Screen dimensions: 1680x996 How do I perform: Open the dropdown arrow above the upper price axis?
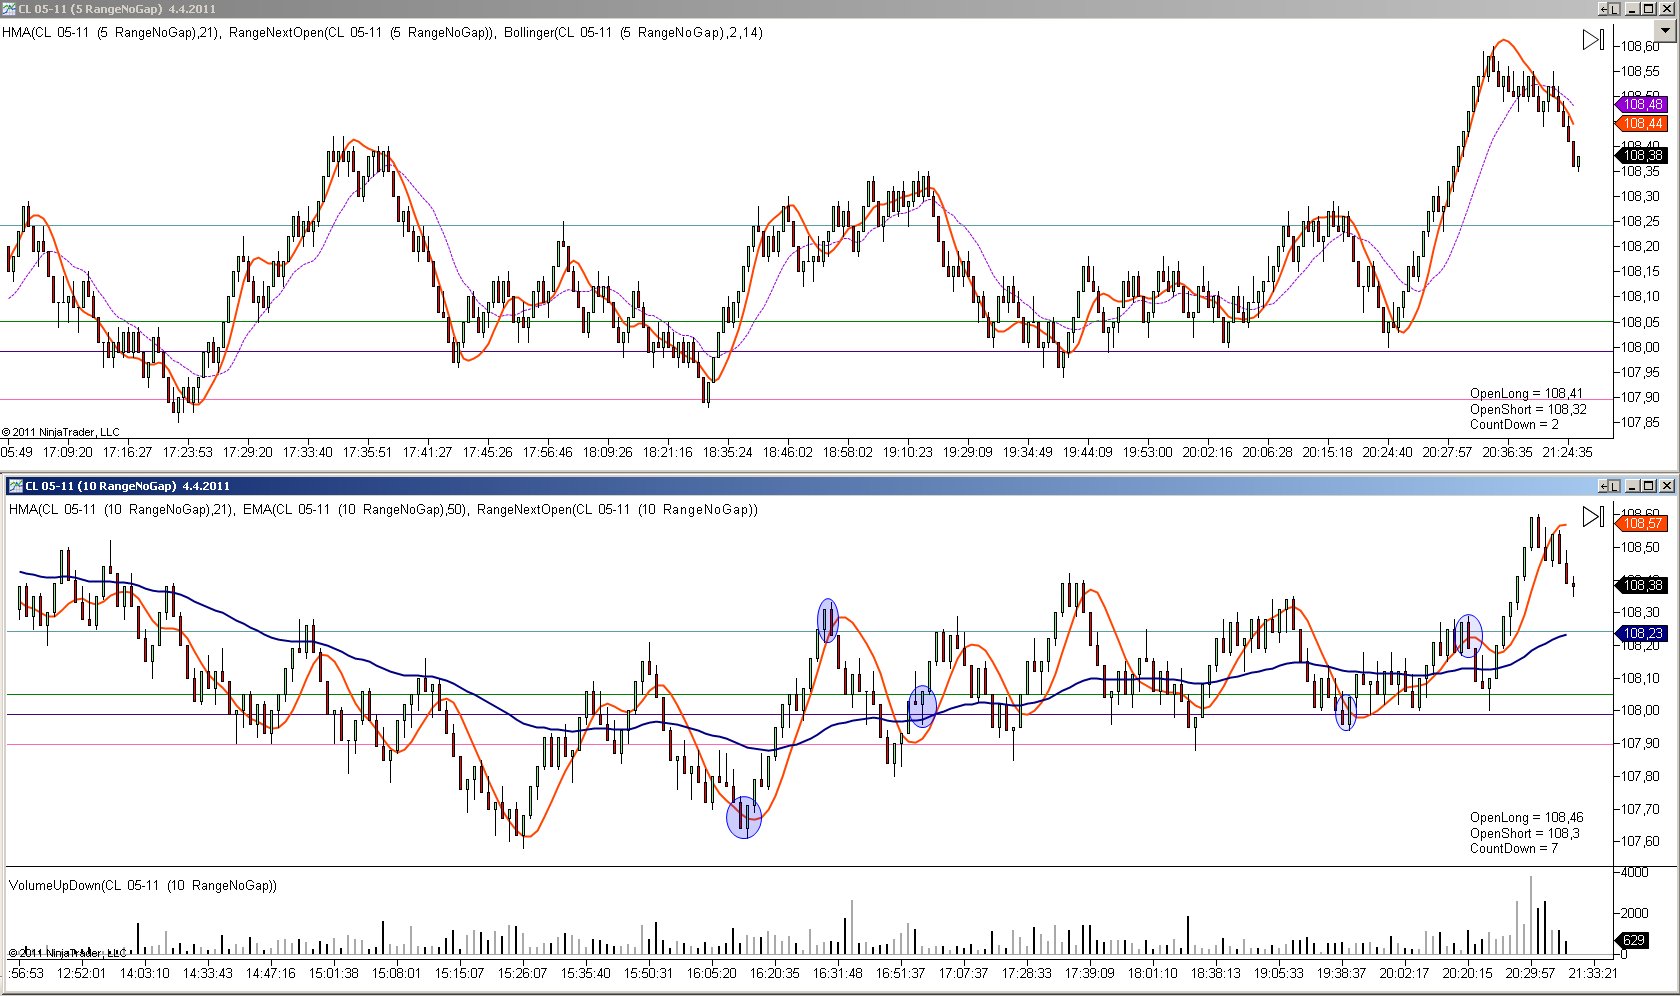[1666, 31]
